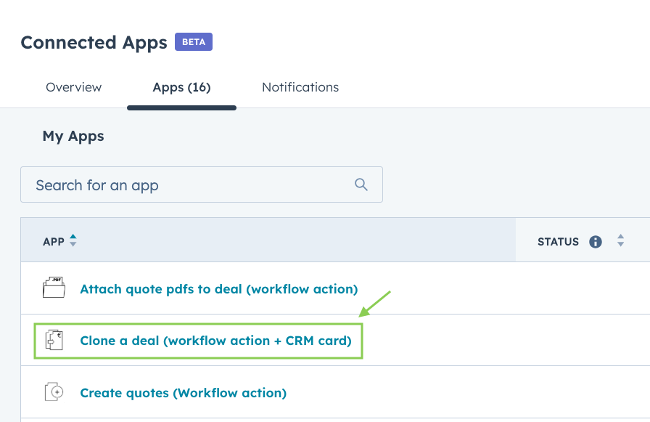Sort apps using APP column arrow
Viewport: 650px width, 422px height.
pos(73,241)
